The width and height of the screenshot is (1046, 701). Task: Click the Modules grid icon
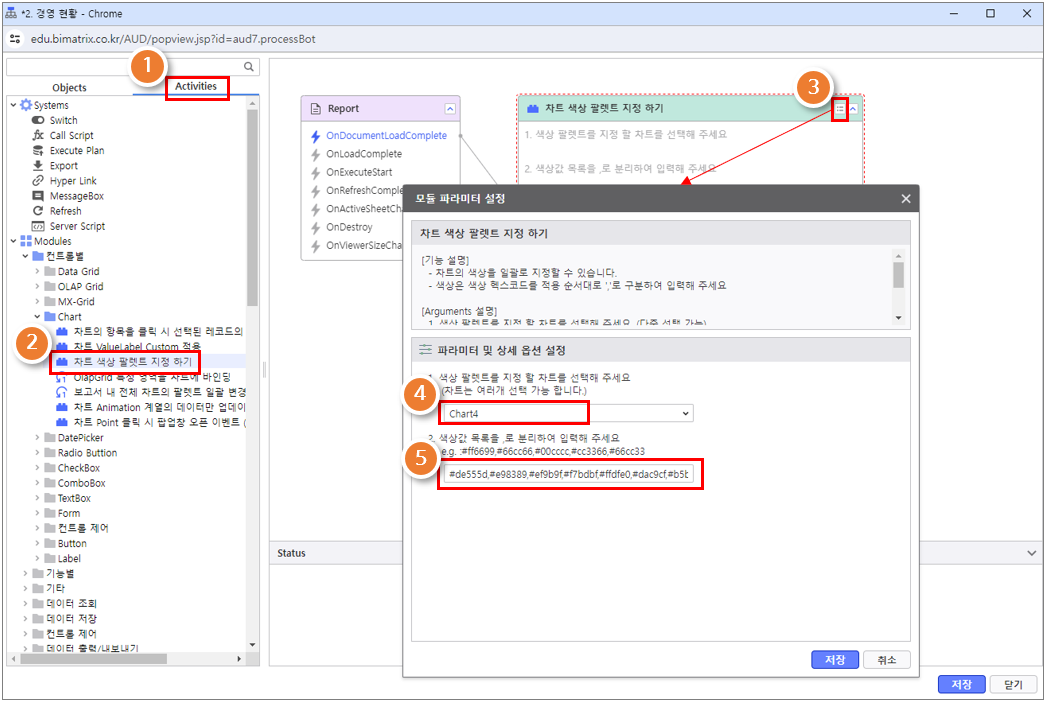pyautogui.click(x=26, y=241)
